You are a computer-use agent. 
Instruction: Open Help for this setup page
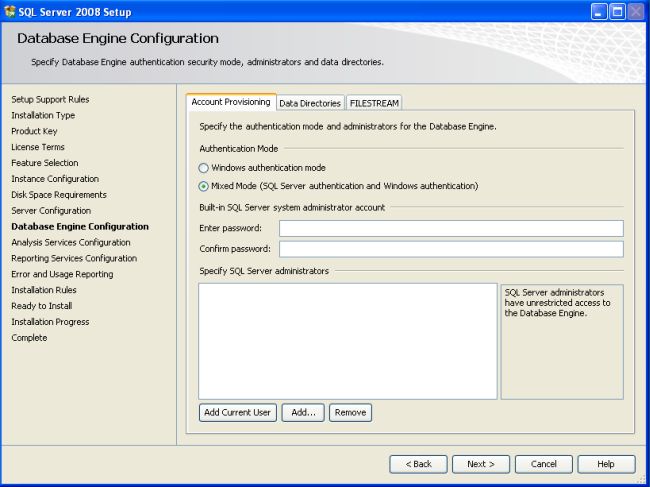pyautogui.click(x=606, y=464)
